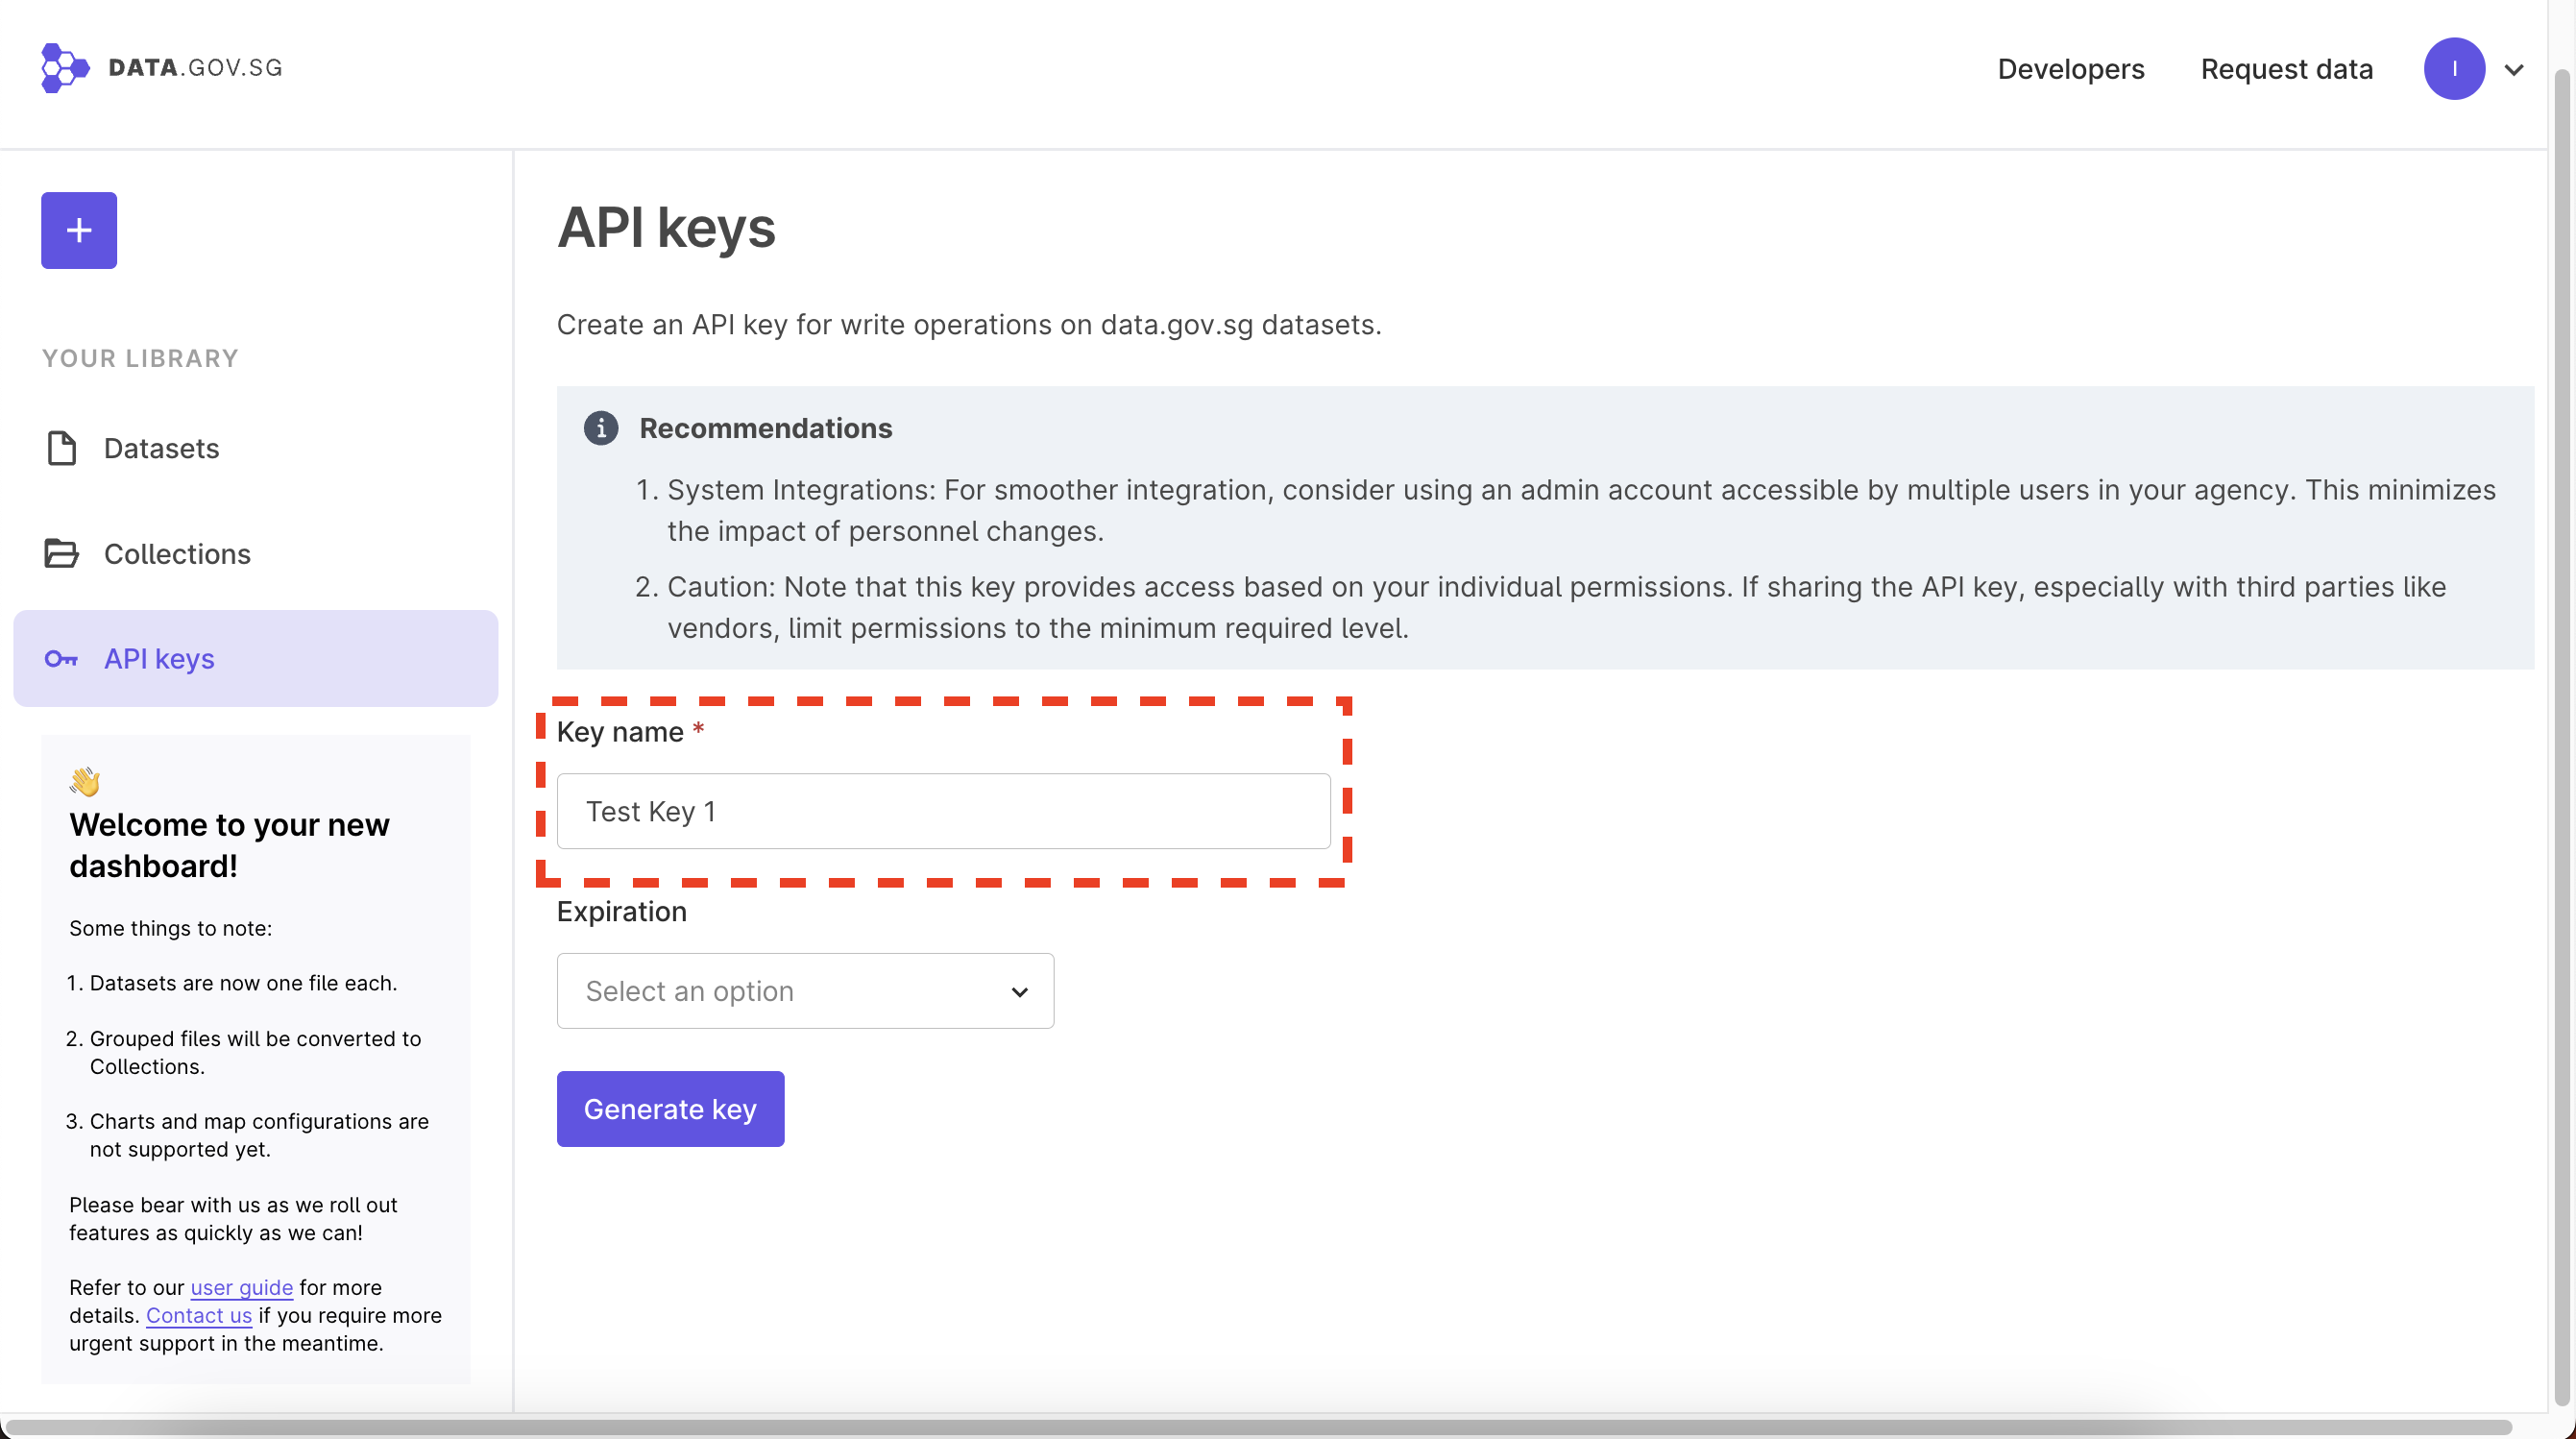Click the purple plus create button
Image resolution: width=2576 pixels, height=1439 pixels.
[x=79, y=231]
